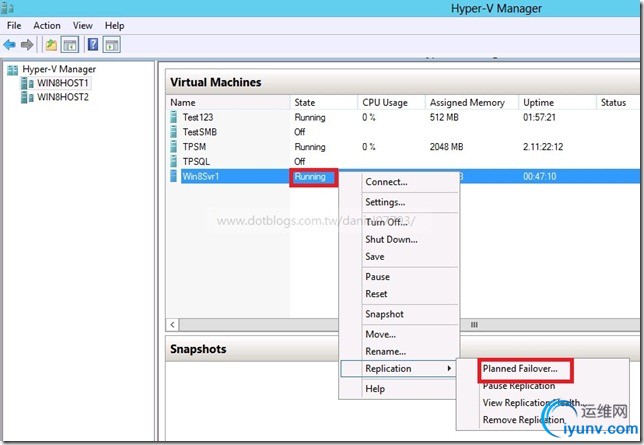The width and height of the screenshot is (644, 445).
Task: Toggle Show/Hide Console Tree toolbar icon
Action: coord(70,44)
